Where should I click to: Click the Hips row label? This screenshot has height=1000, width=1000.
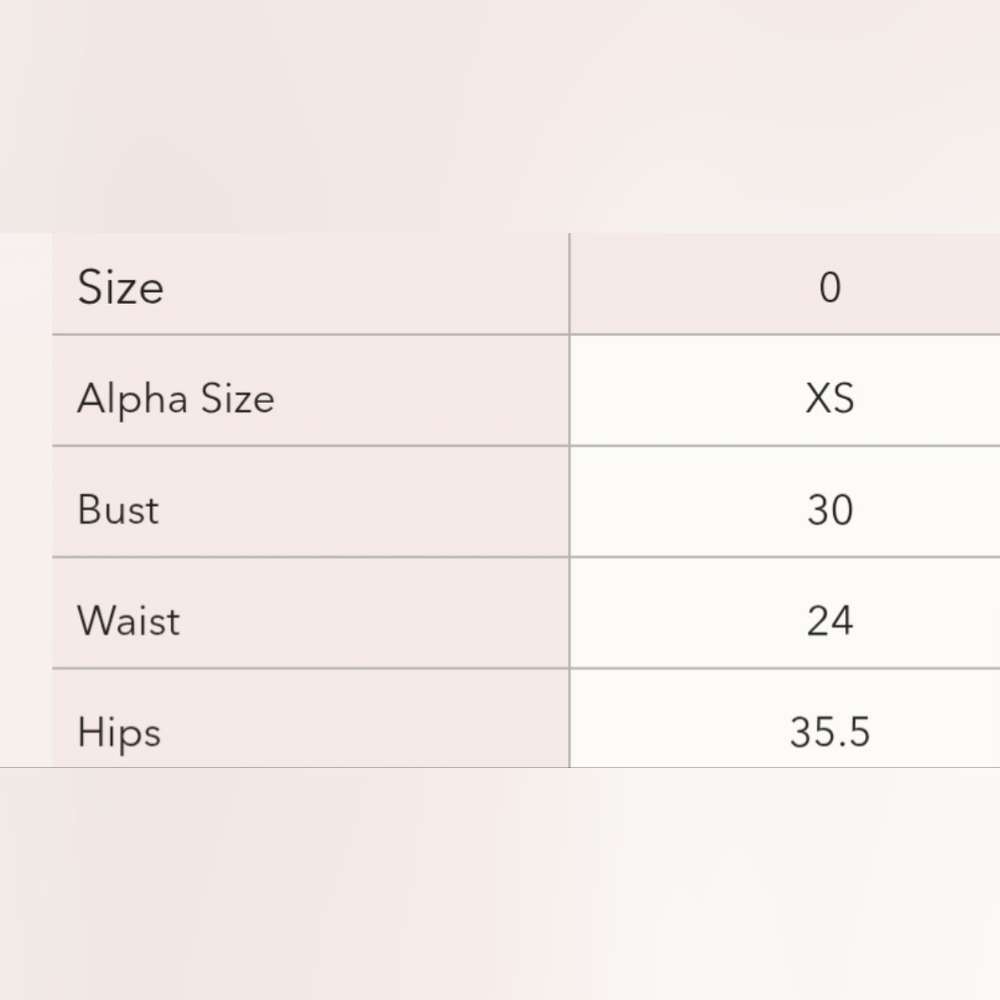(x=119, y=732)
